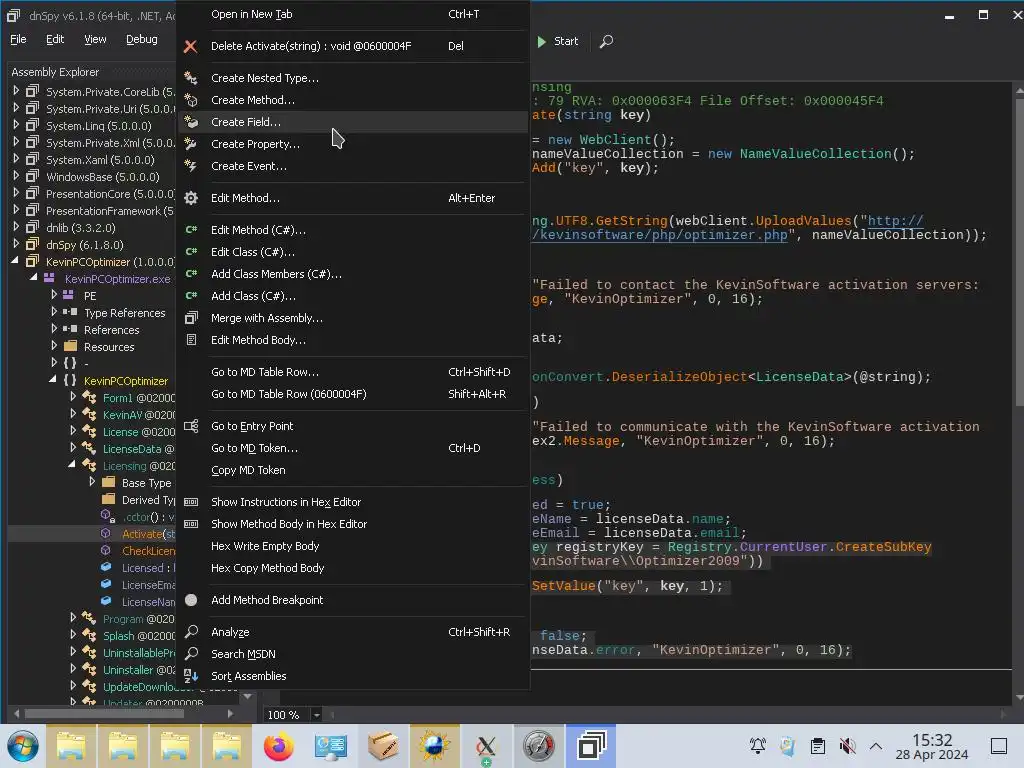Choose Go to MD Table Row… entry

tap(265, 372)
